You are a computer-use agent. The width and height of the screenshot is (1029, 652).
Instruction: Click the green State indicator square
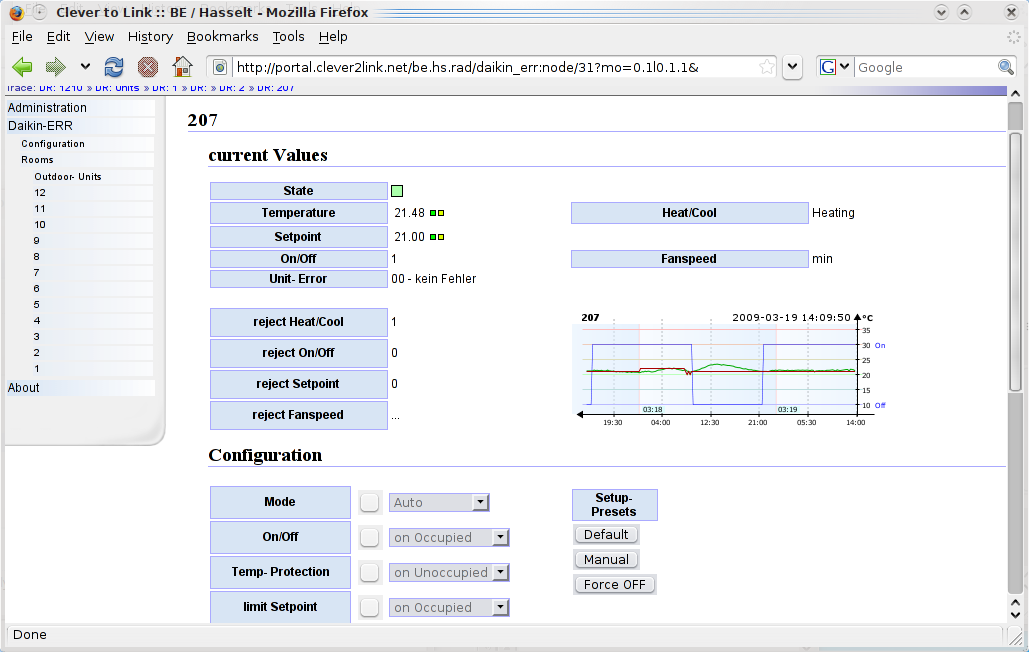pyautogui.click(x=397, y=191)
